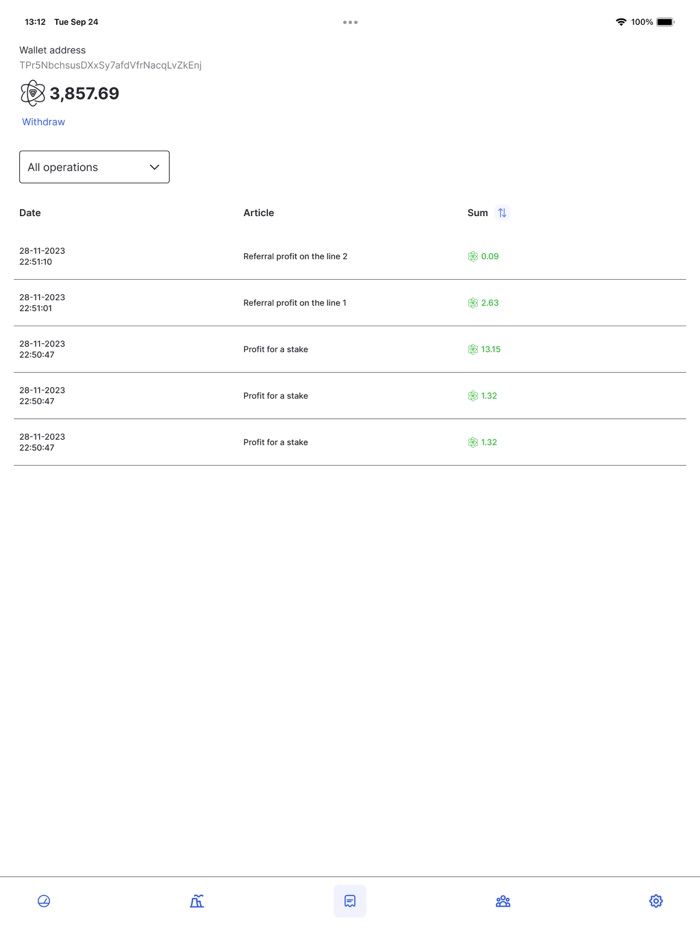This screenshot has height=934, width=700.
Task: Open the referral team tab
Action: pyautogui.click(x=503, y=901)
